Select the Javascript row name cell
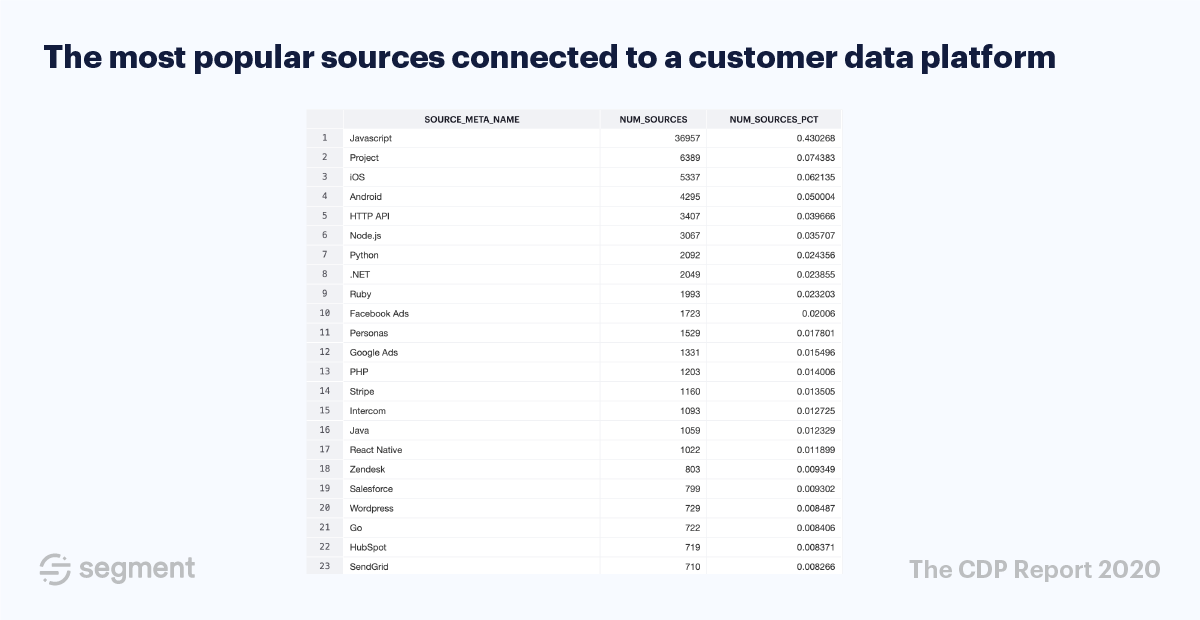Image resolution: width=1200 pixels, height=620 pixels. point(472,138)
